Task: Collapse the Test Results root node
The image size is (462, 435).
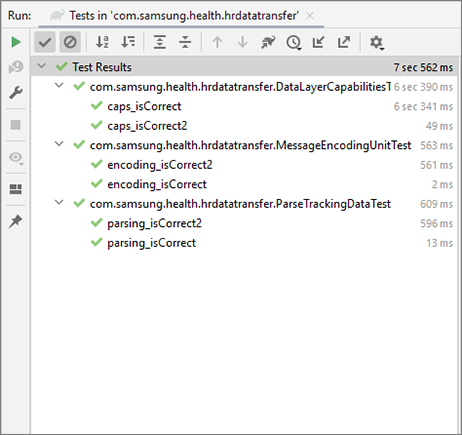Action: pyautogui.click(x=42, y=66)
